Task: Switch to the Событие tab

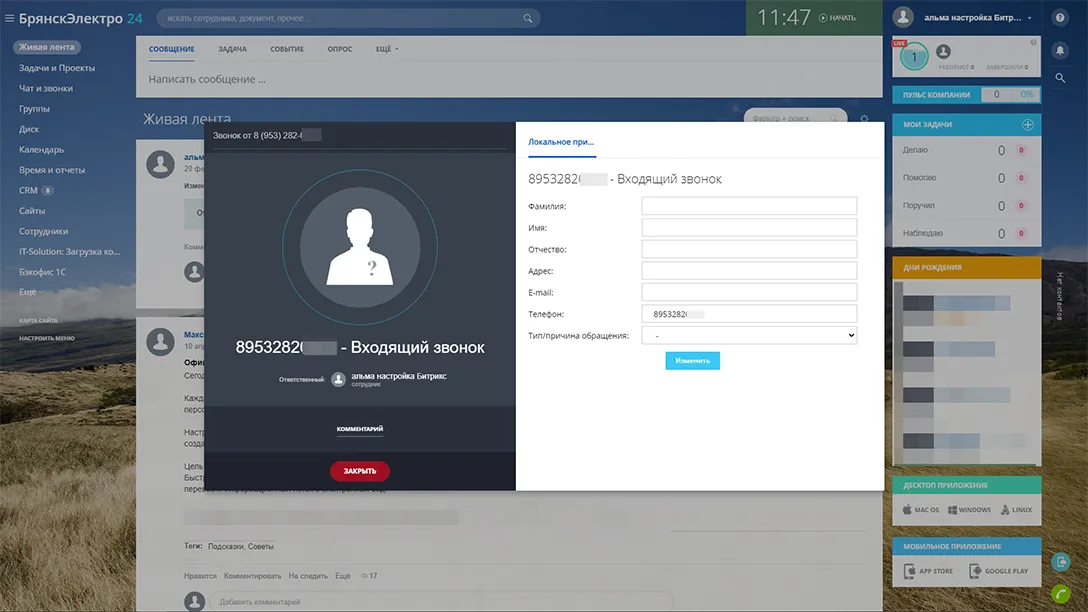Action: 287,49
